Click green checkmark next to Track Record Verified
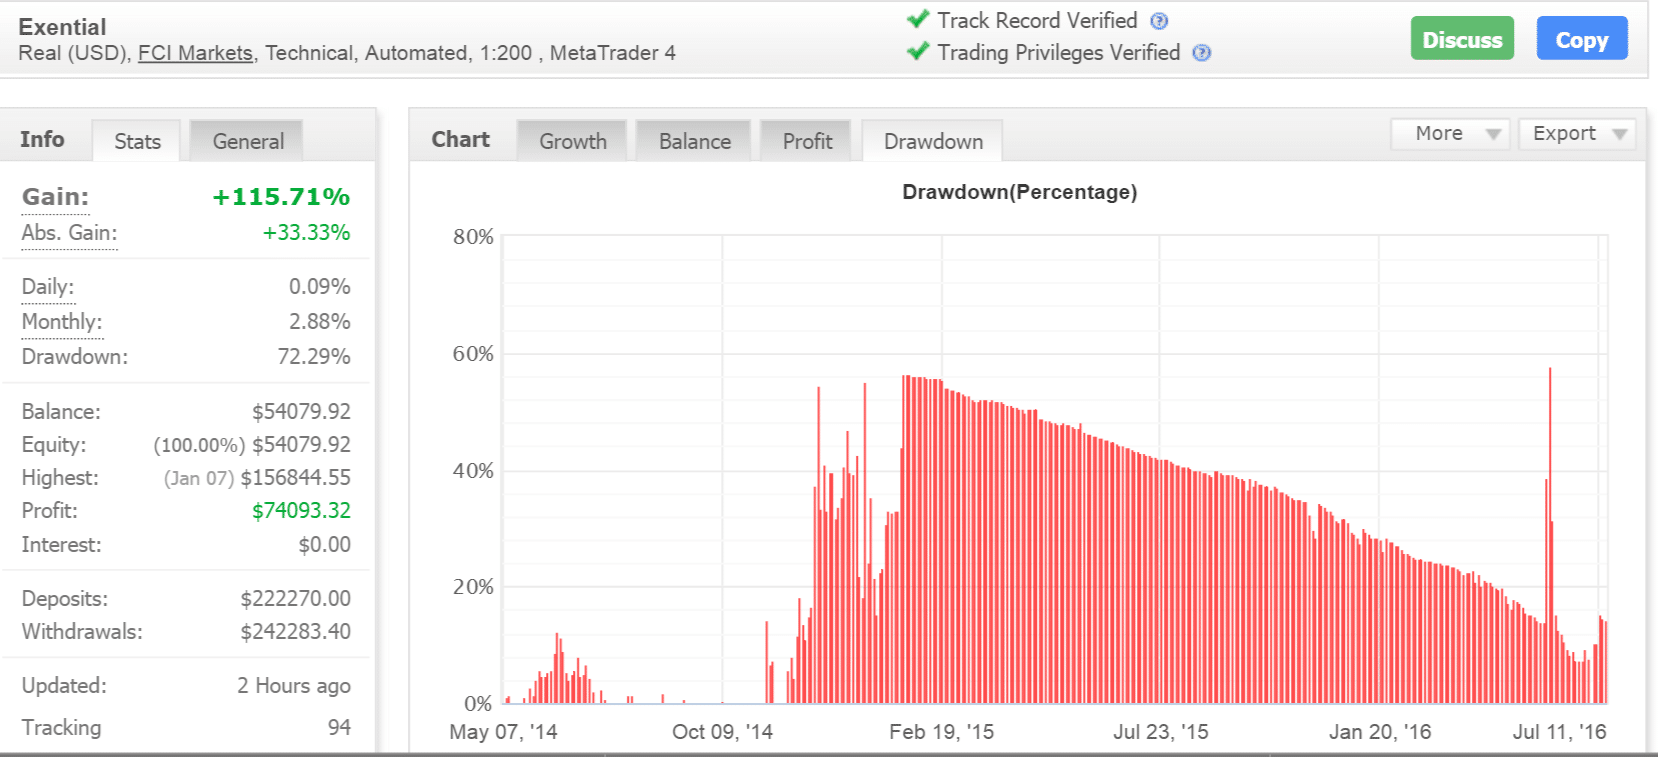 (x=918, y=20)
